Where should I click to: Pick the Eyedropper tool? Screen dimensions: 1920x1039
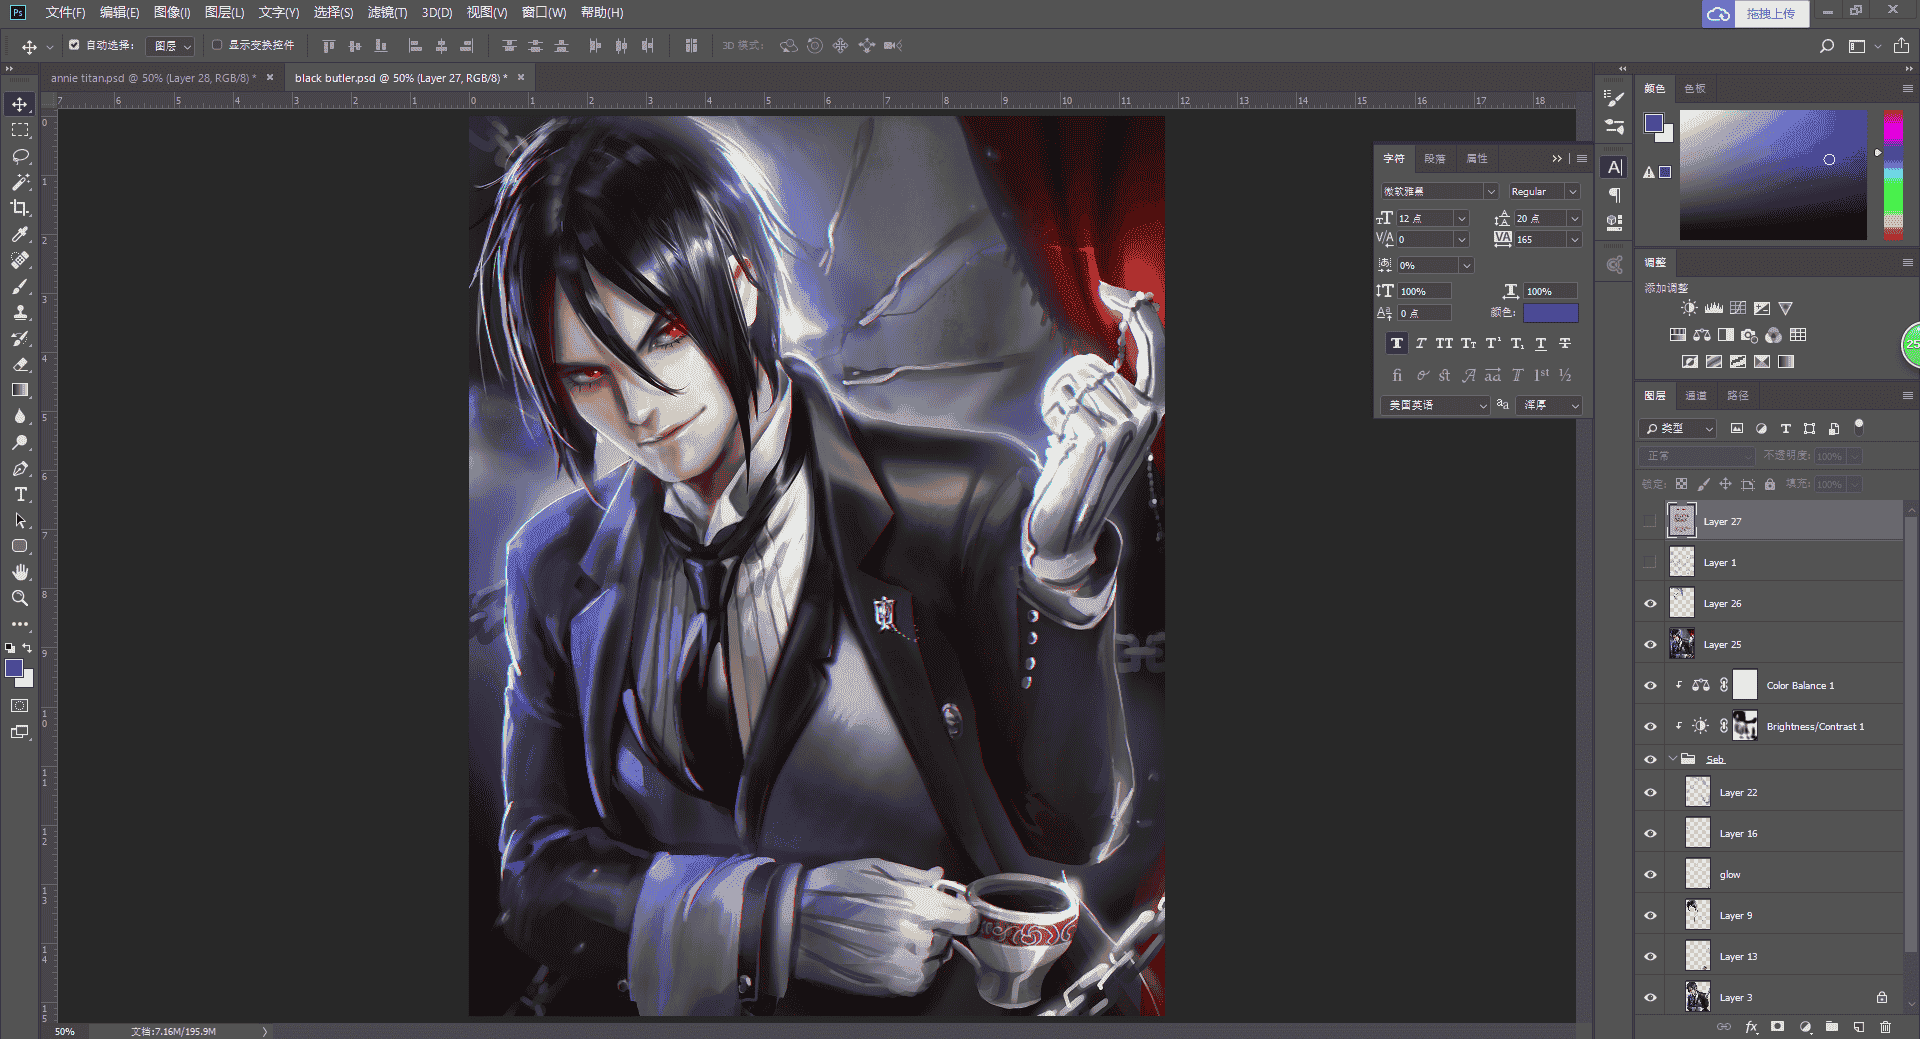pyautogui.click(x=20, y=234)
